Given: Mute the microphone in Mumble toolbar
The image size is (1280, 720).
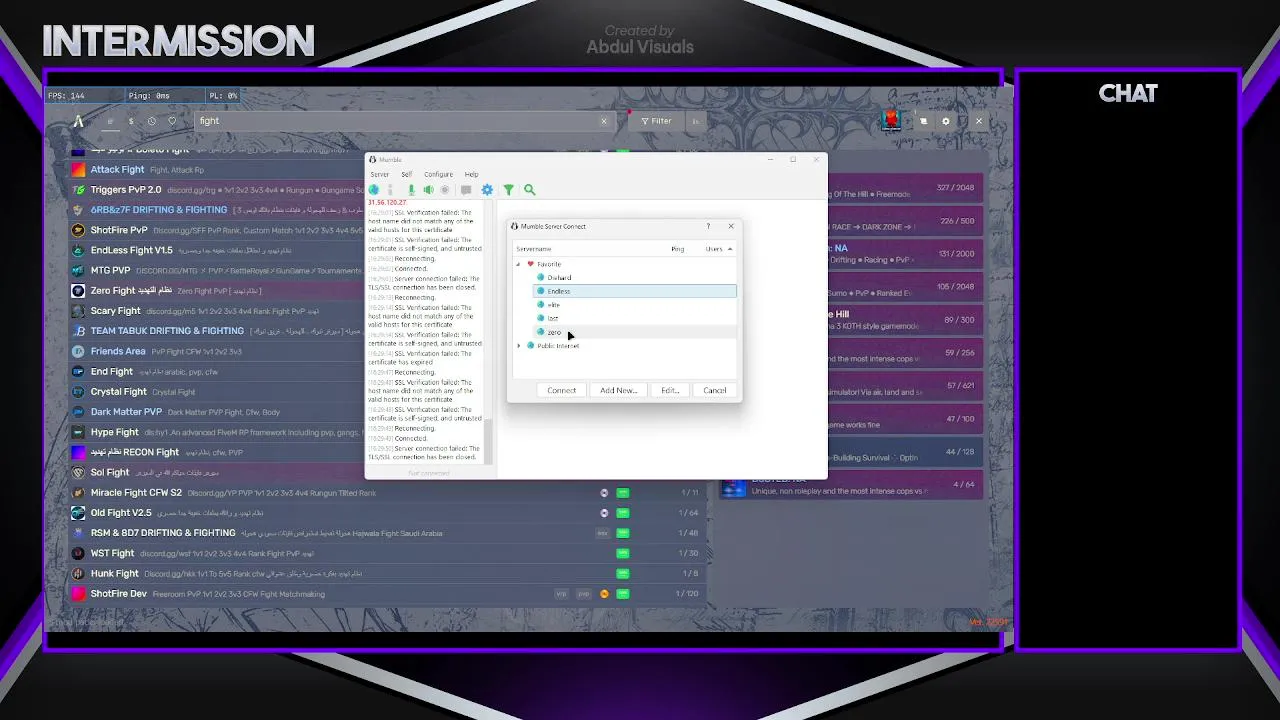Looking at the screenshot, I should coord(410,190).
